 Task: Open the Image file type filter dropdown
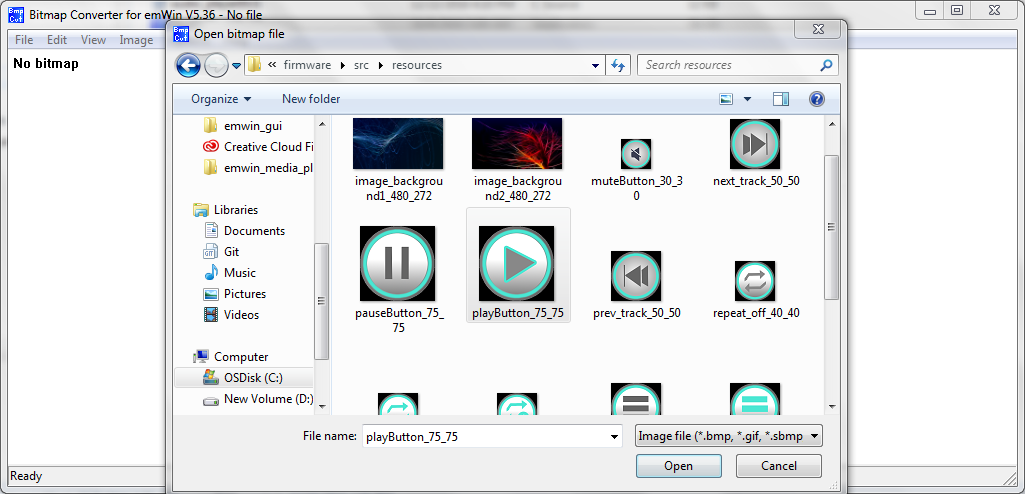pyautogui.click(x=728, y=436)
